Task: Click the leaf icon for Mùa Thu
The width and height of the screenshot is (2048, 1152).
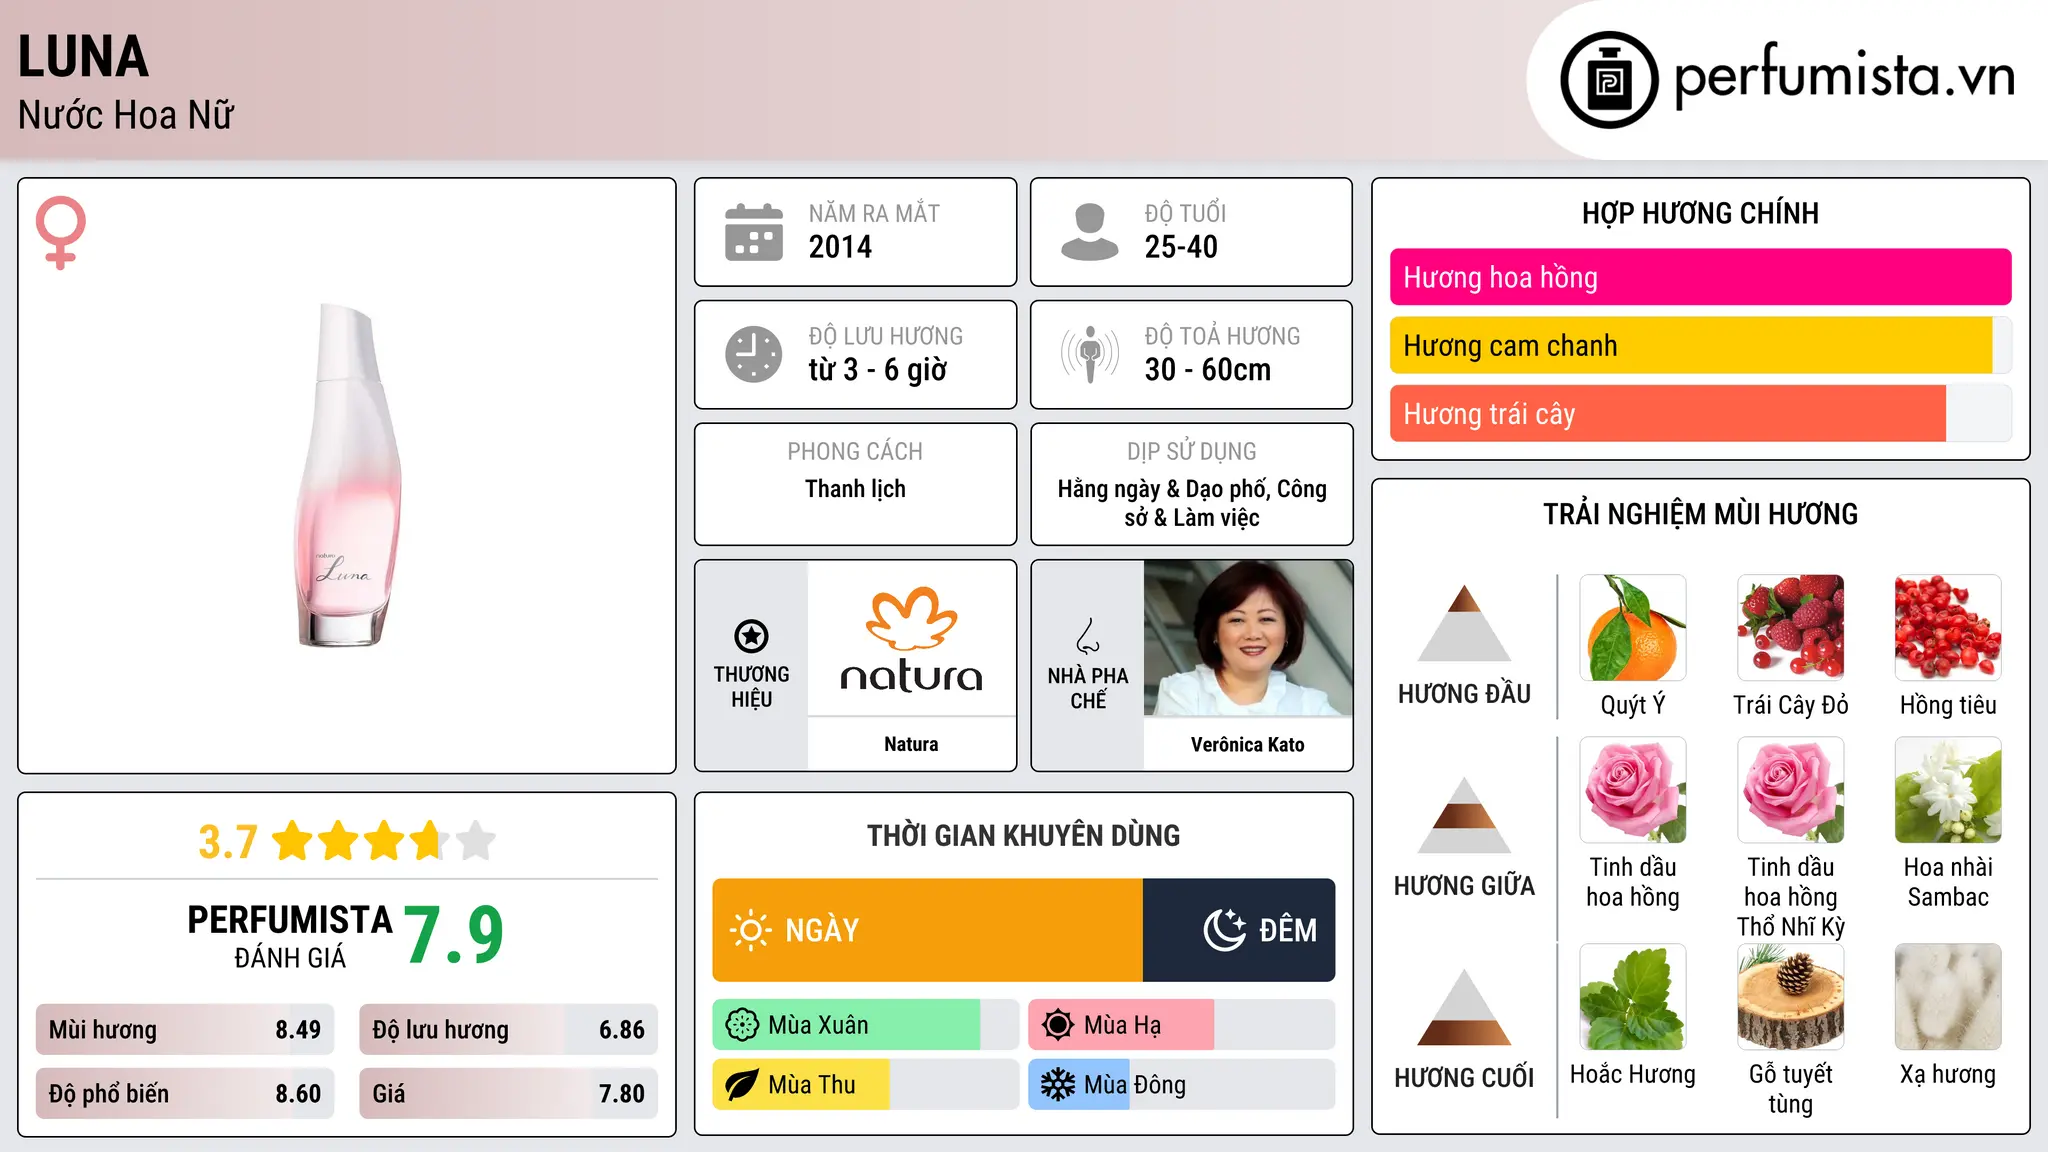Action: pyautogui.click(x=742, y=1085)
